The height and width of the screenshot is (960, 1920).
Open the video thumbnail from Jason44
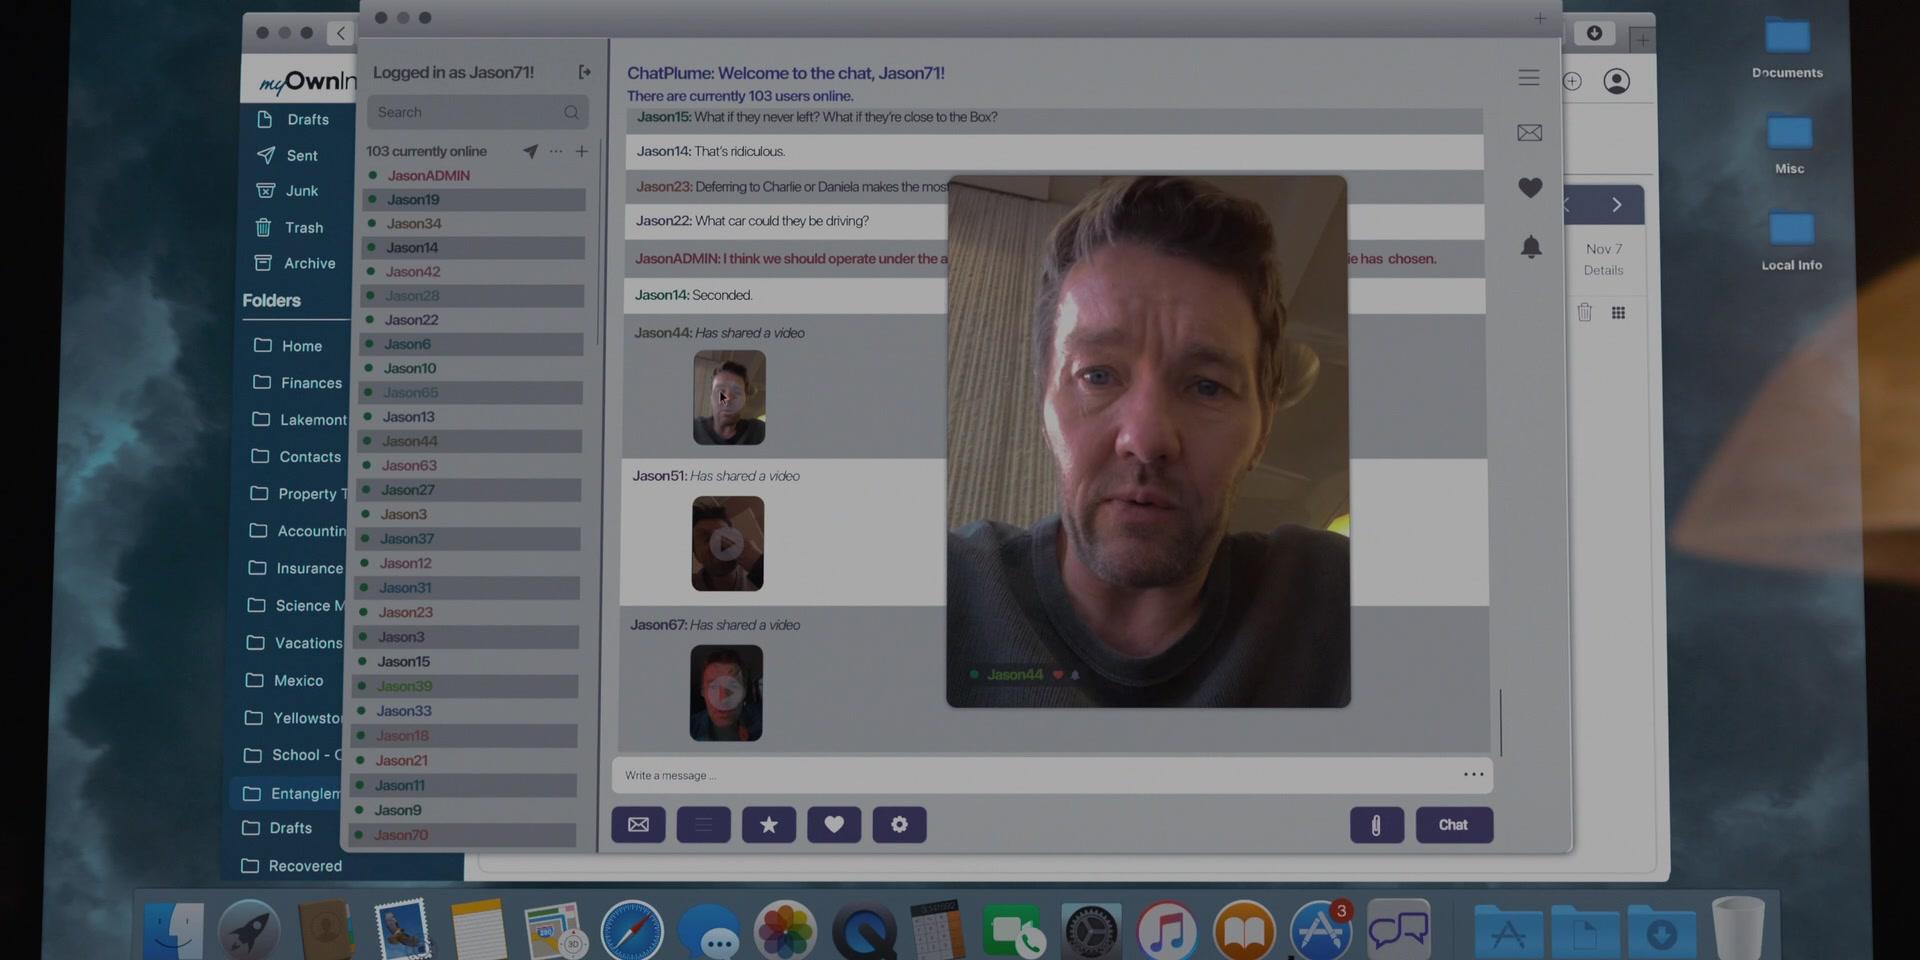pos(729,398)
